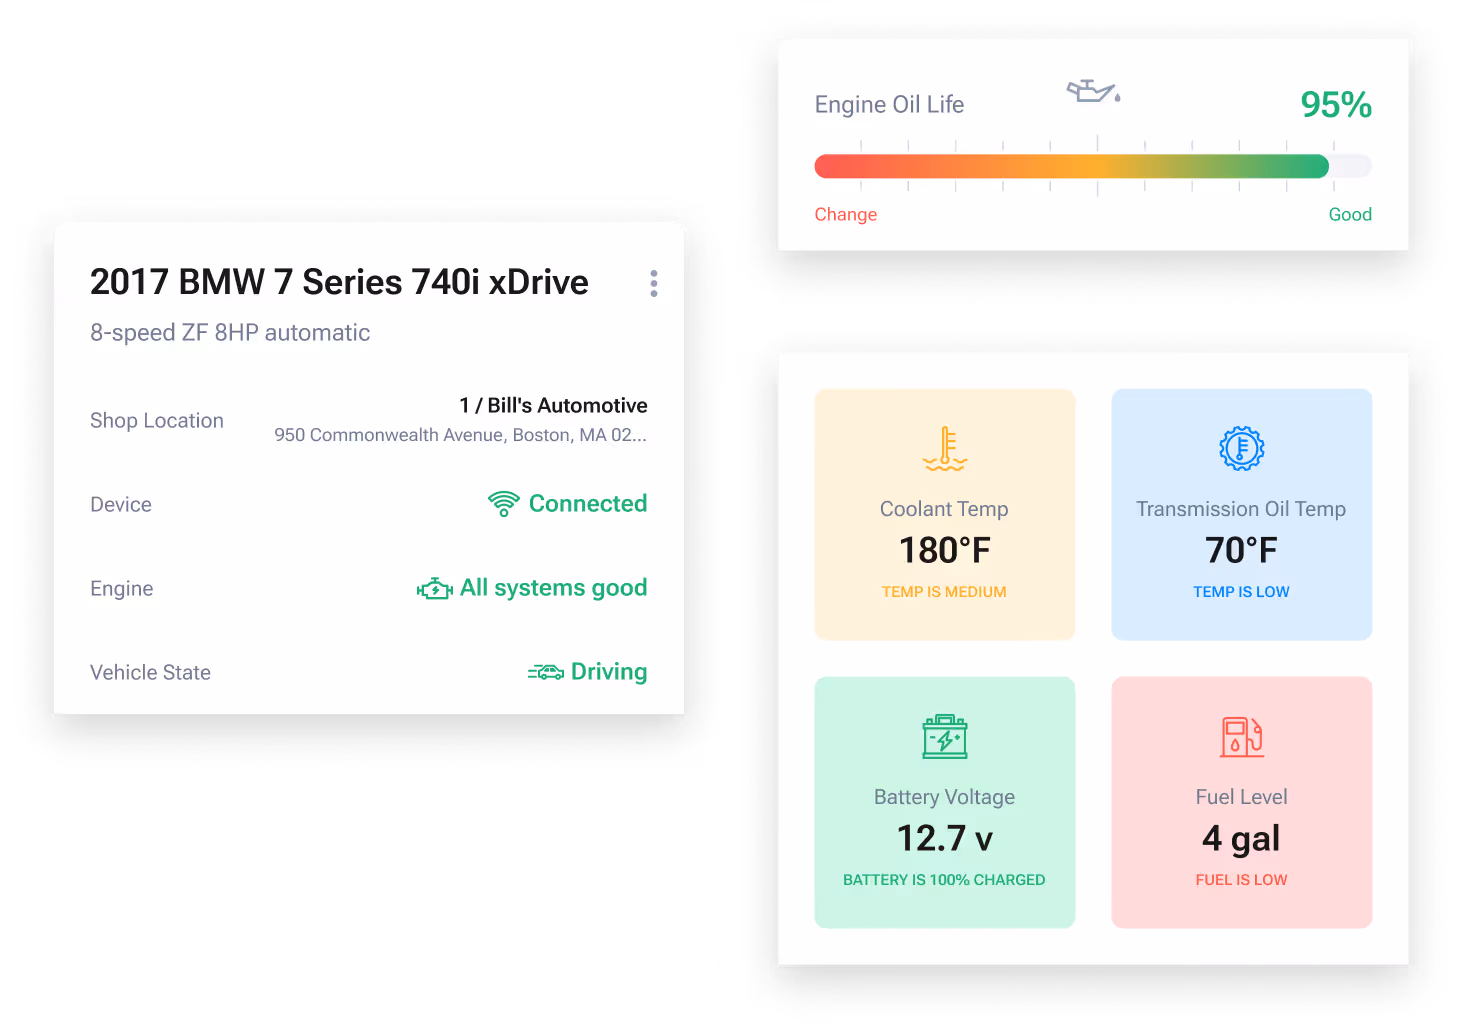This screenshot has height=1033, width=1462.
Task: Click the Wi-Fi connected icon
Action: pos(503,504)
